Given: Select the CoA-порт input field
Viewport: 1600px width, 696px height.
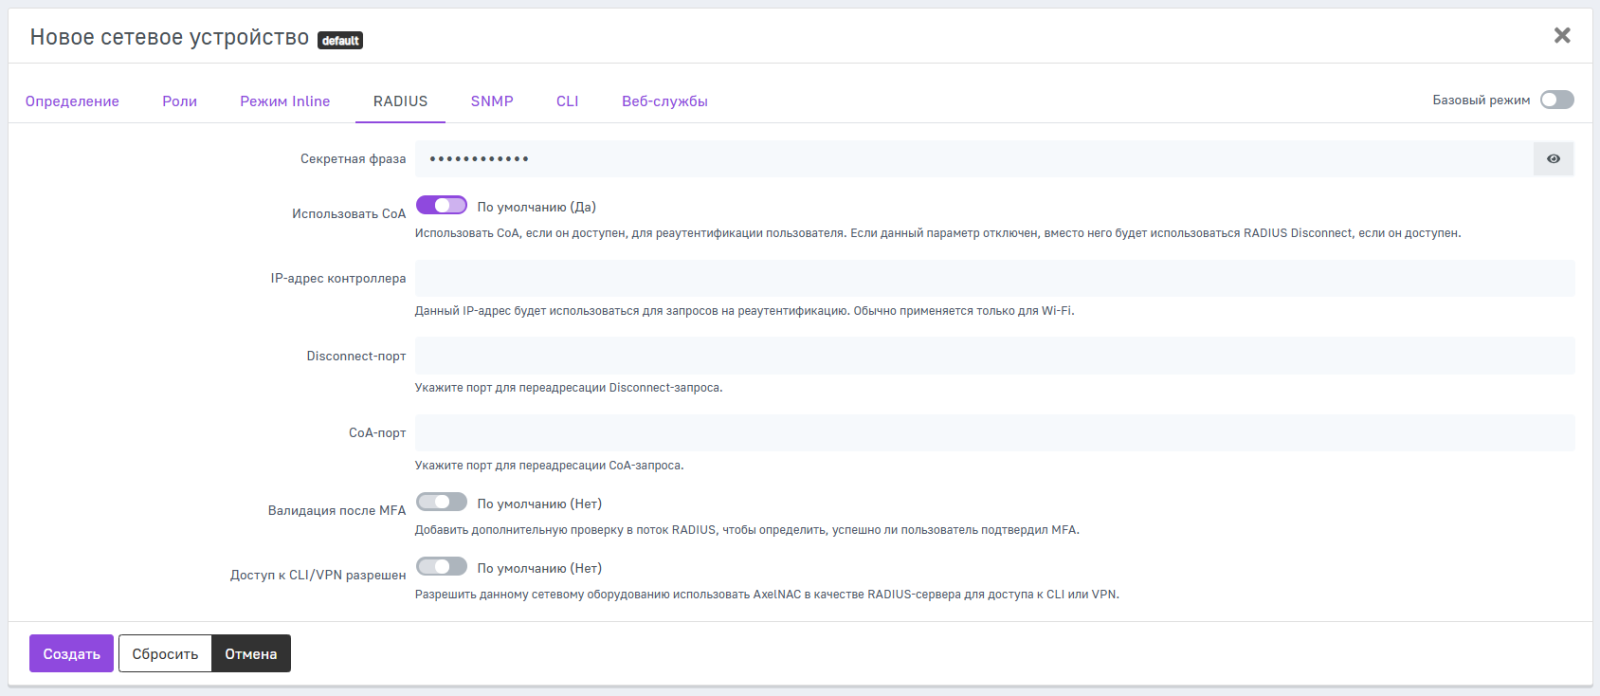Looking at the screenshot, I should [994, 433].
